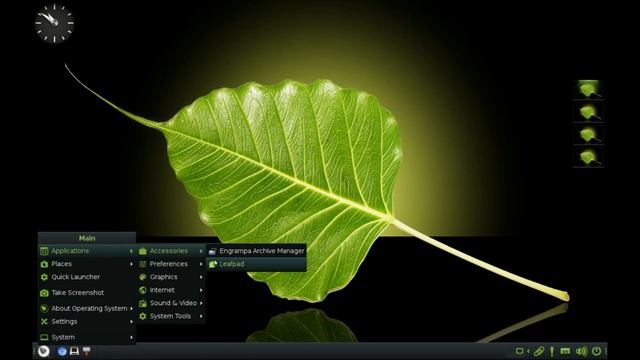
Task: Click the Applications grid icon
Action: click(x=44, y=251)
